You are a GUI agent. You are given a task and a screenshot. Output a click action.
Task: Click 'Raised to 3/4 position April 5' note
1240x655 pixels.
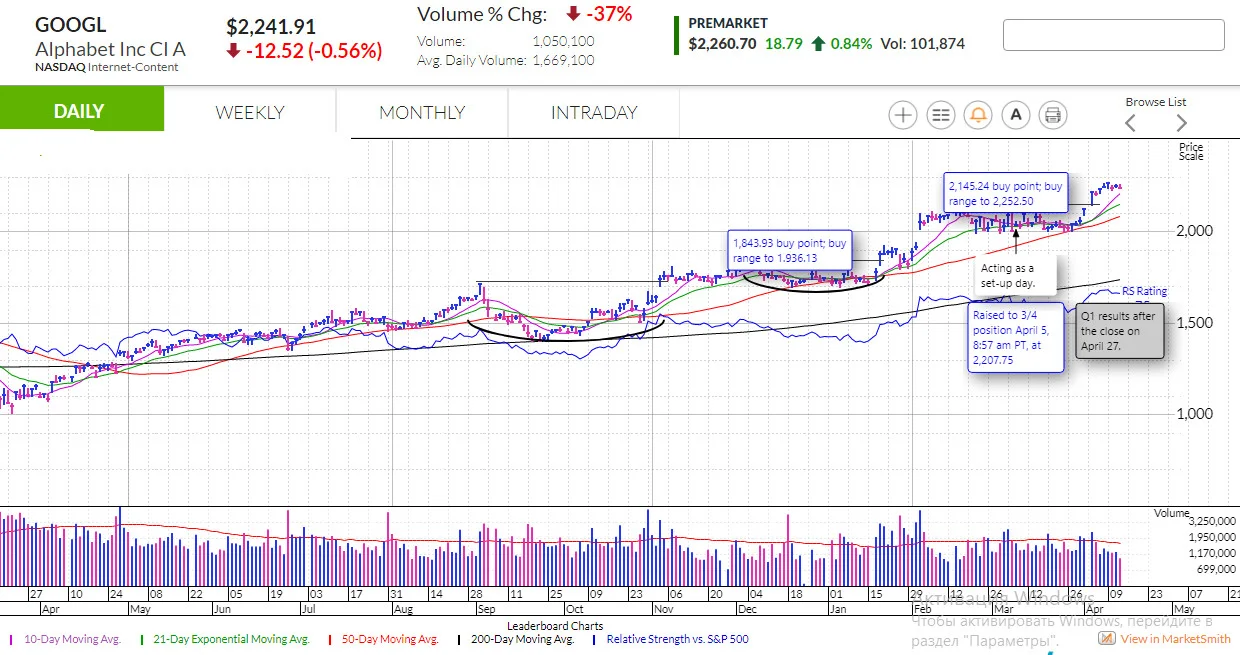1015,337
